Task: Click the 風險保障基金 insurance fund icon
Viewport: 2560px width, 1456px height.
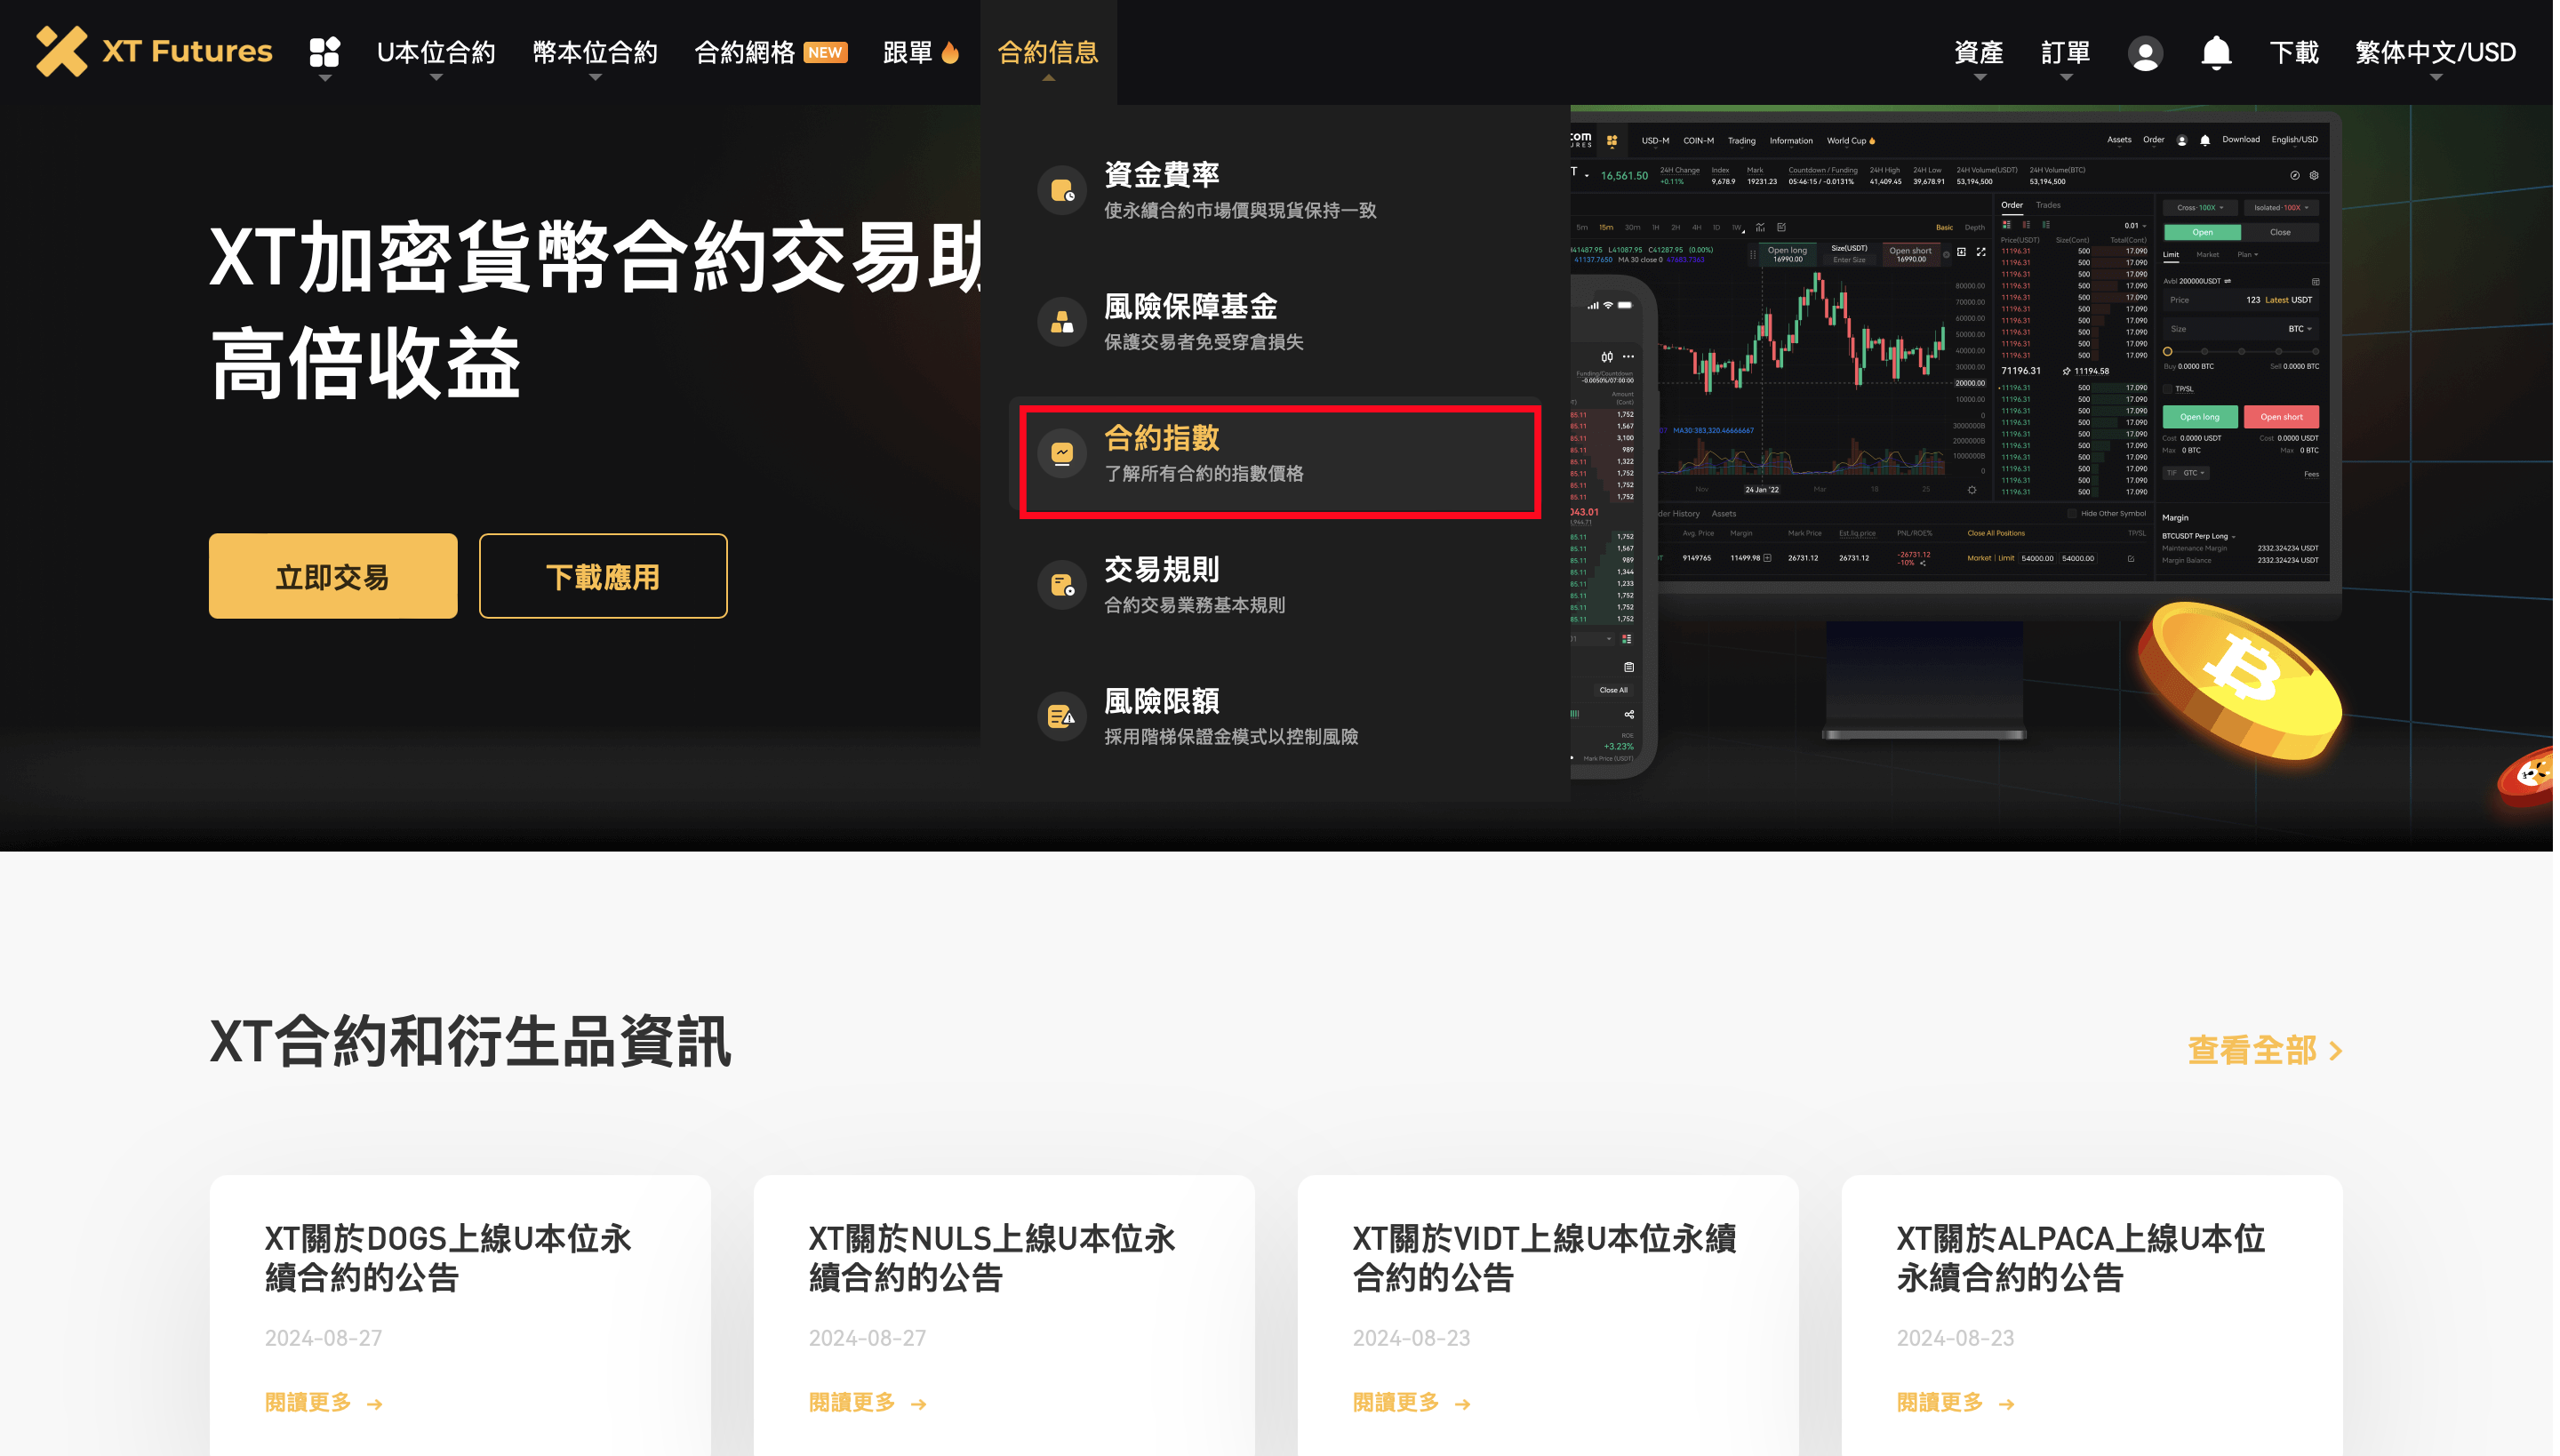Action: [x=1062, y=322]
